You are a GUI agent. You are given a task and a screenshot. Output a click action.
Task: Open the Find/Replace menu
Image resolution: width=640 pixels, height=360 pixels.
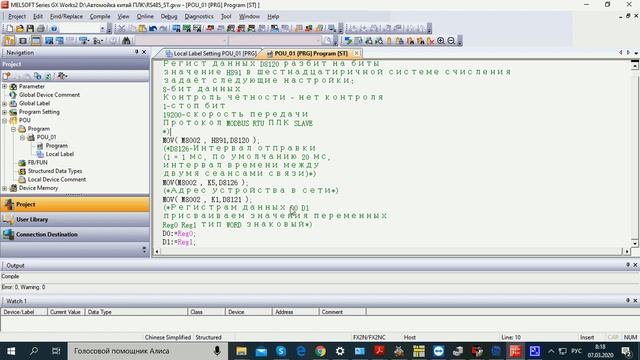tap(66, 16)
